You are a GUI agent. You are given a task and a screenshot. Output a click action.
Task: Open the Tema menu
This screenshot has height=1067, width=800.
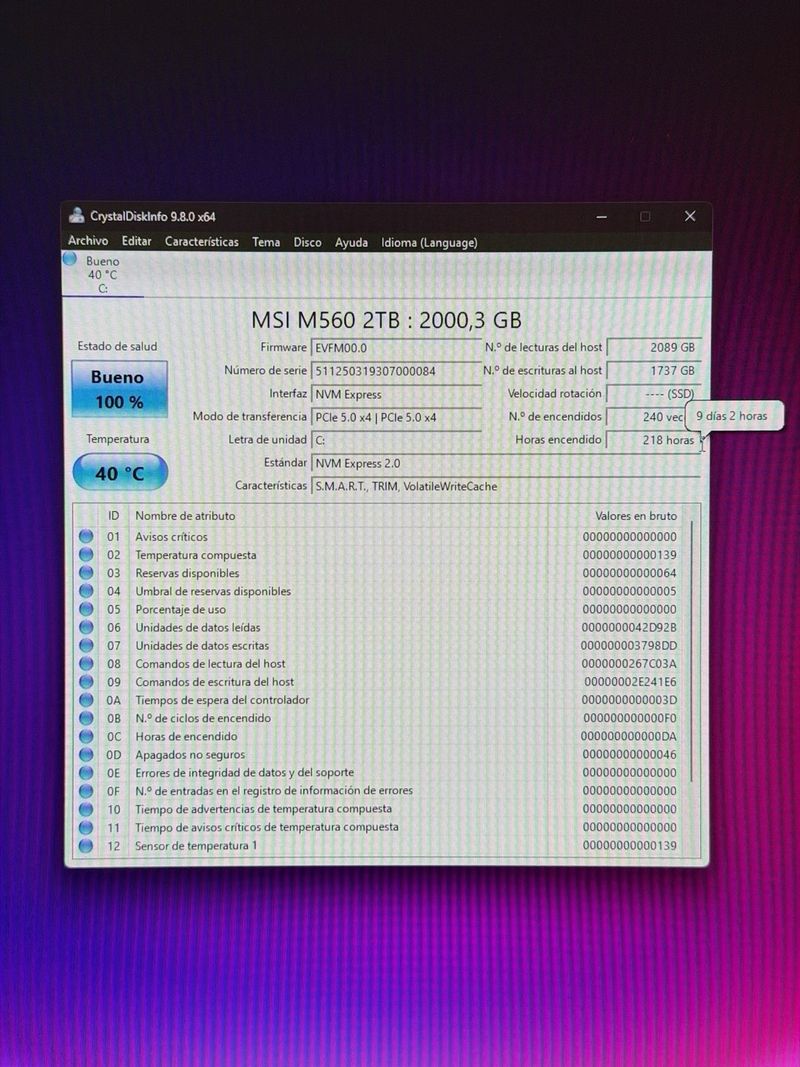point(266,242)
